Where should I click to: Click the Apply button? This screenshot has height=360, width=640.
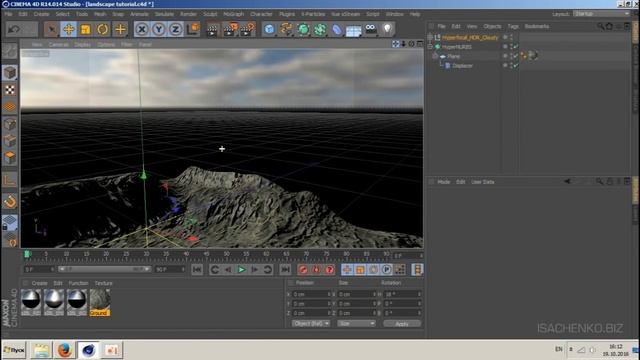[x=402, y=323]
